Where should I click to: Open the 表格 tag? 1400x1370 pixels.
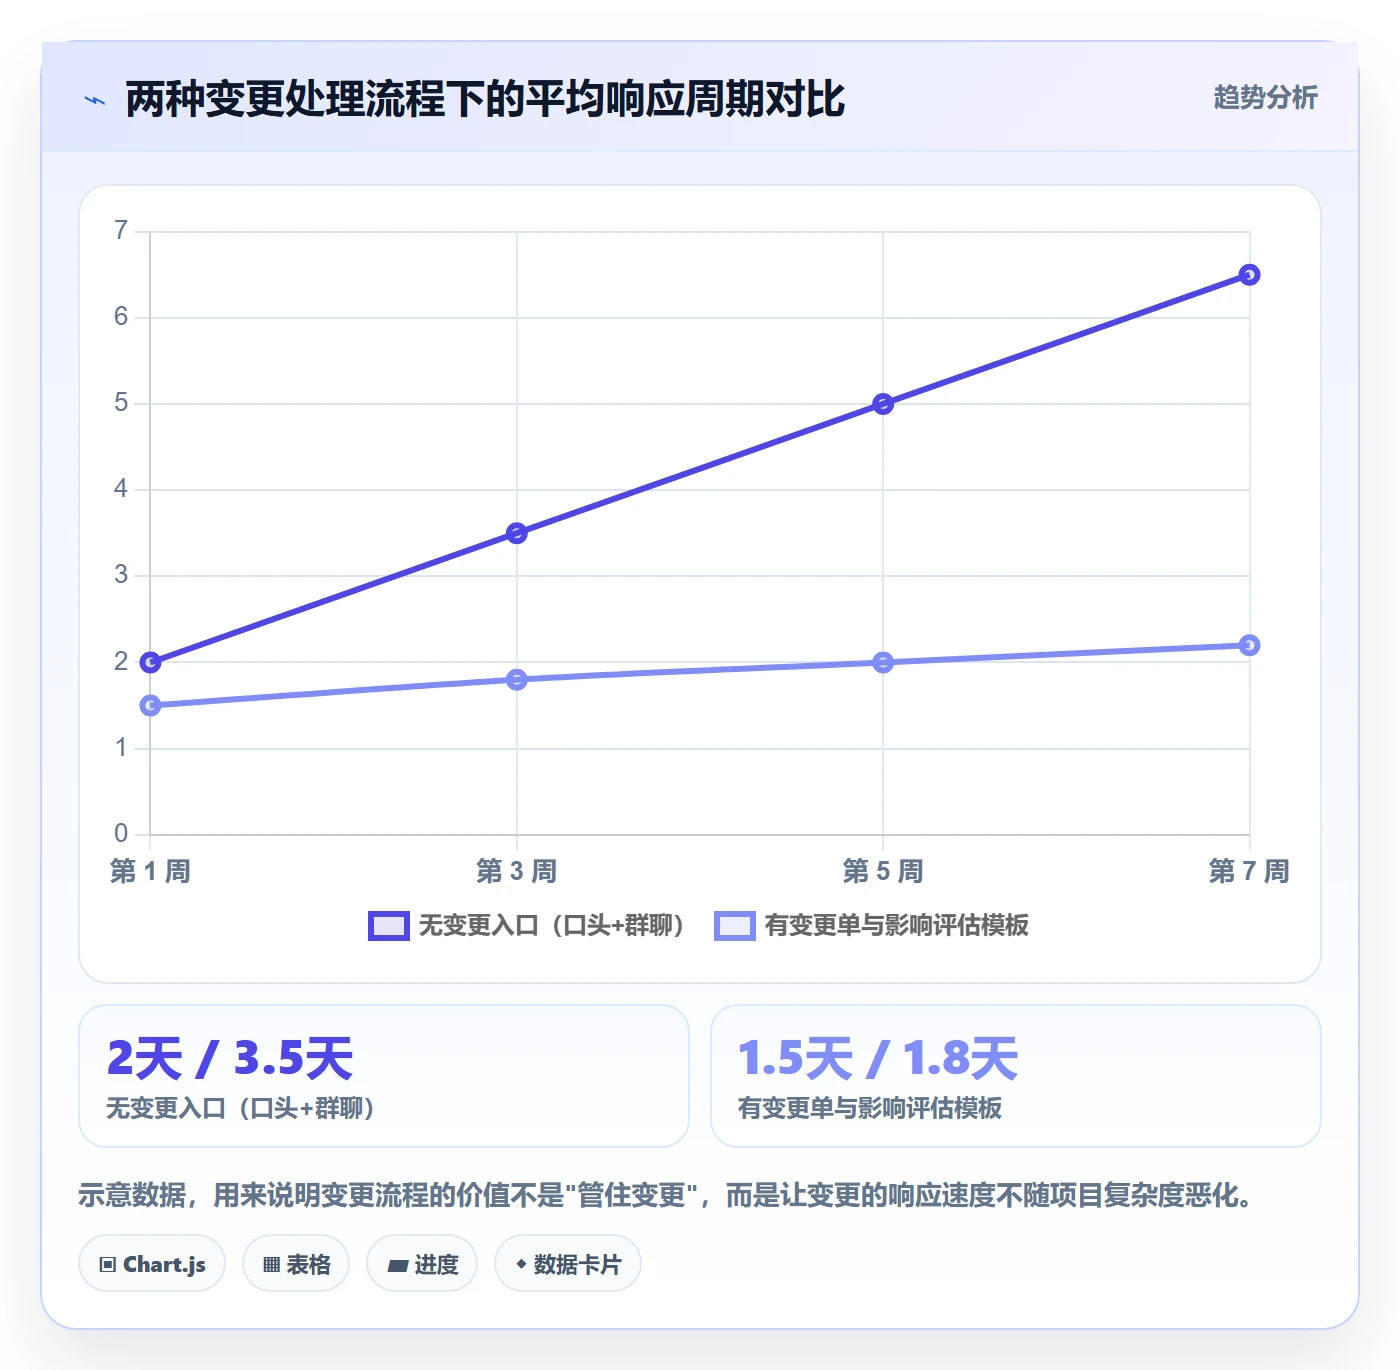(x=296, y=1264)
